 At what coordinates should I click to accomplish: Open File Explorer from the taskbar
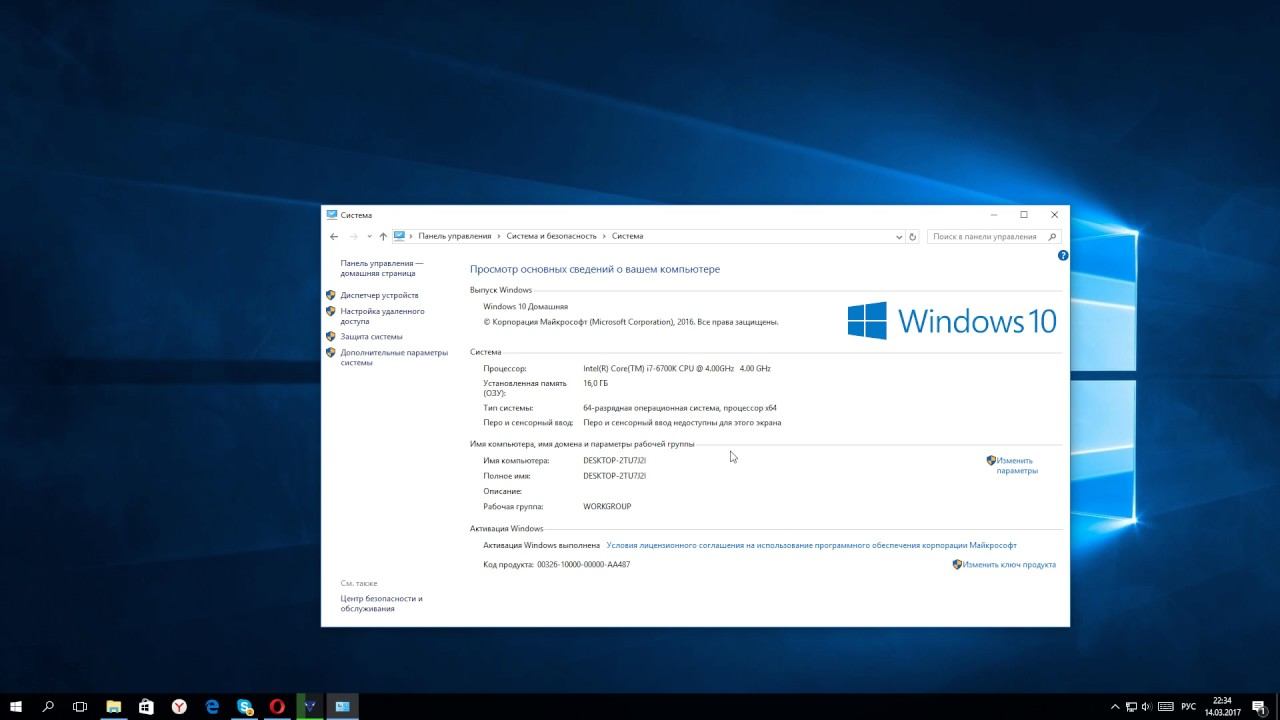(x=114, y=706)
